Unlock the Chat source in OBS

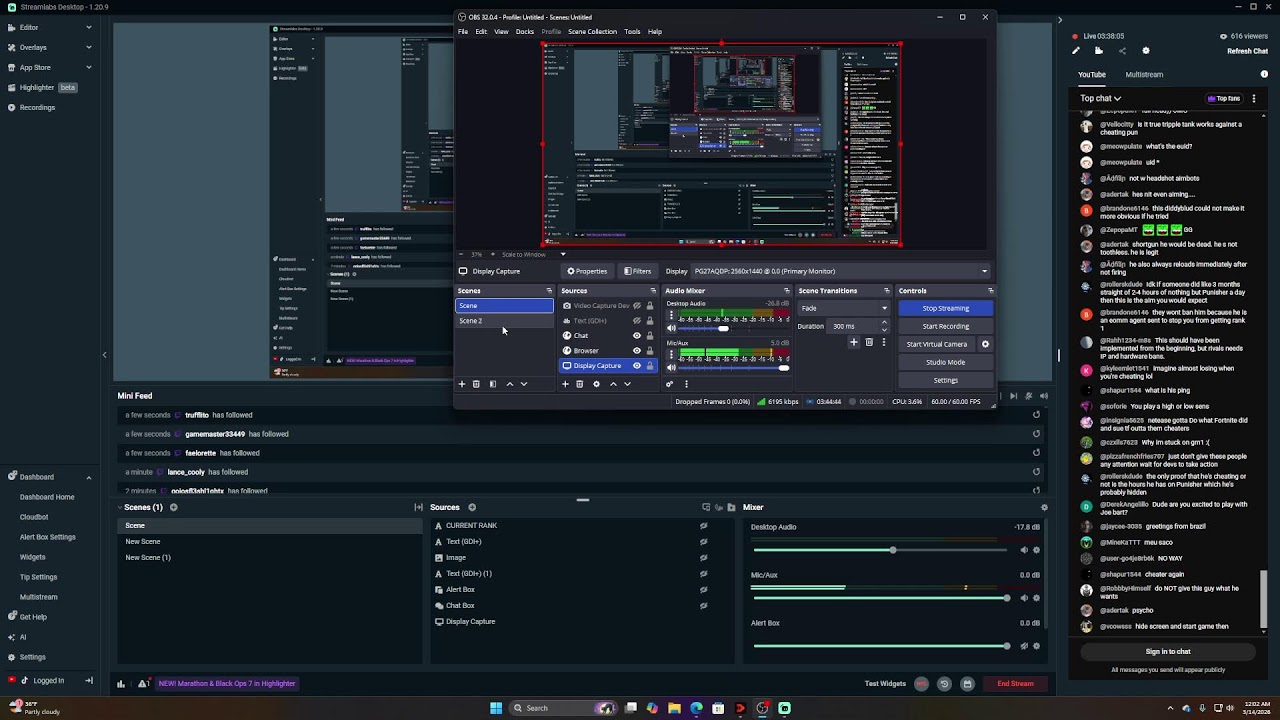coord(650,336)
